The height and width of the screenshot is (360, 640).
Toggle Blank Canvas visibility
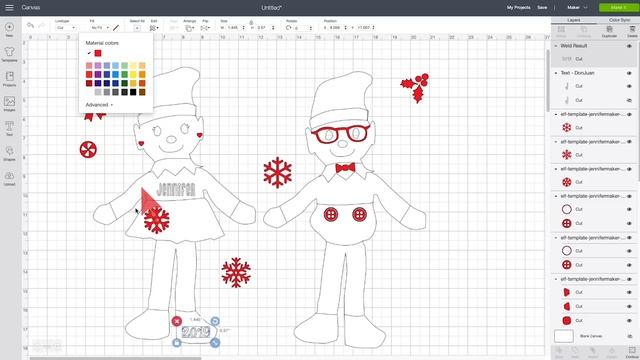click(x=629, y=336)
